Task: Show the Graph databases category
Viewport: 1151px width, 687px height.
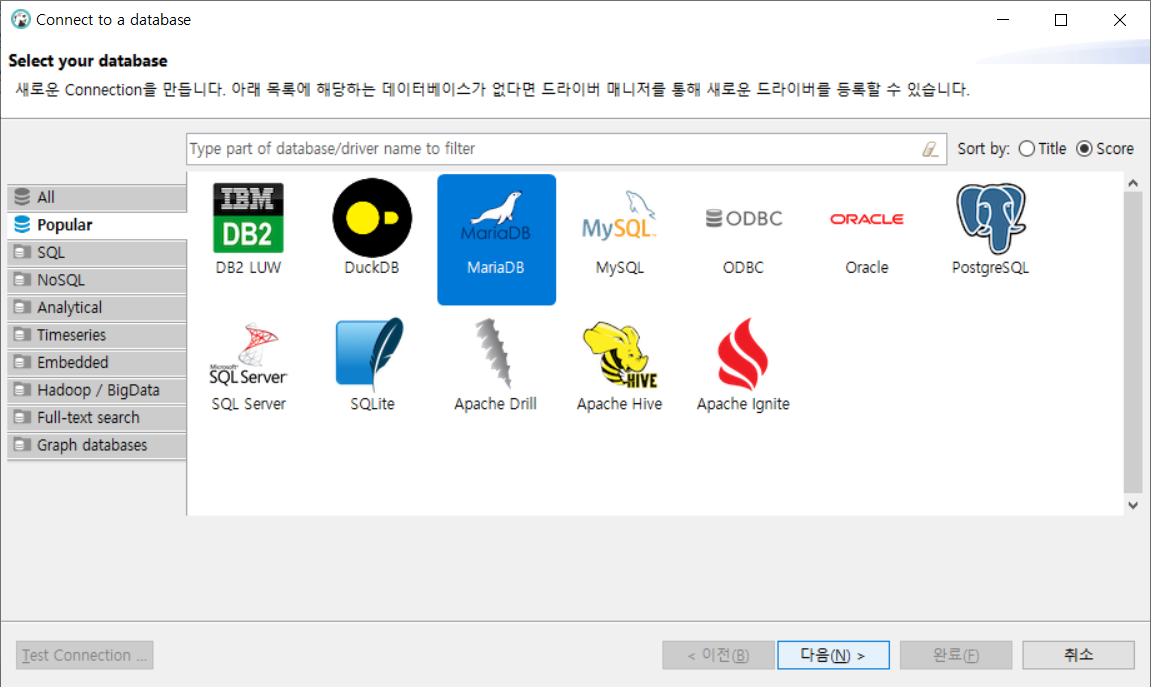Action: pos(97,445)
